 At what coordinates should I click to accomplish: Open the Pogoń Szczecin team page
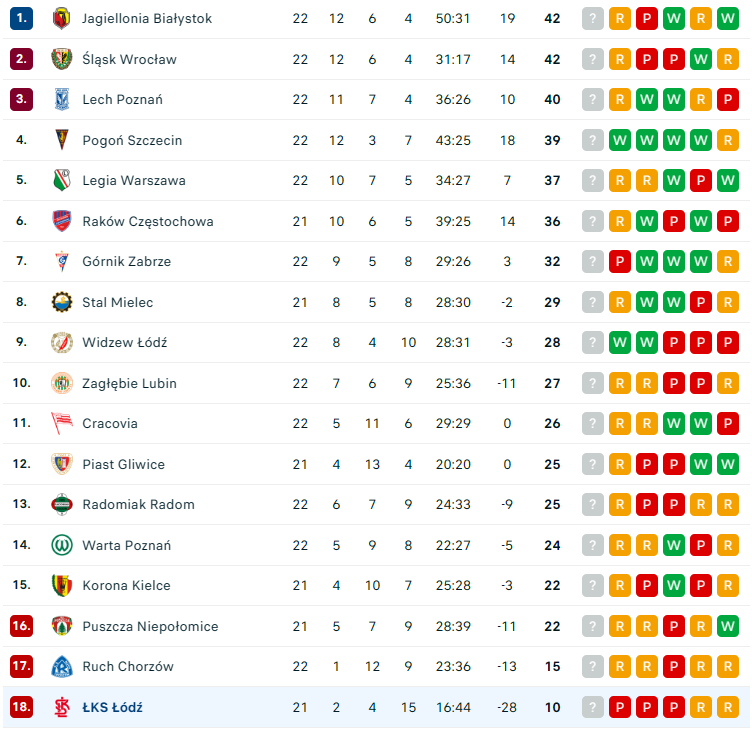(x=132, y=140)
